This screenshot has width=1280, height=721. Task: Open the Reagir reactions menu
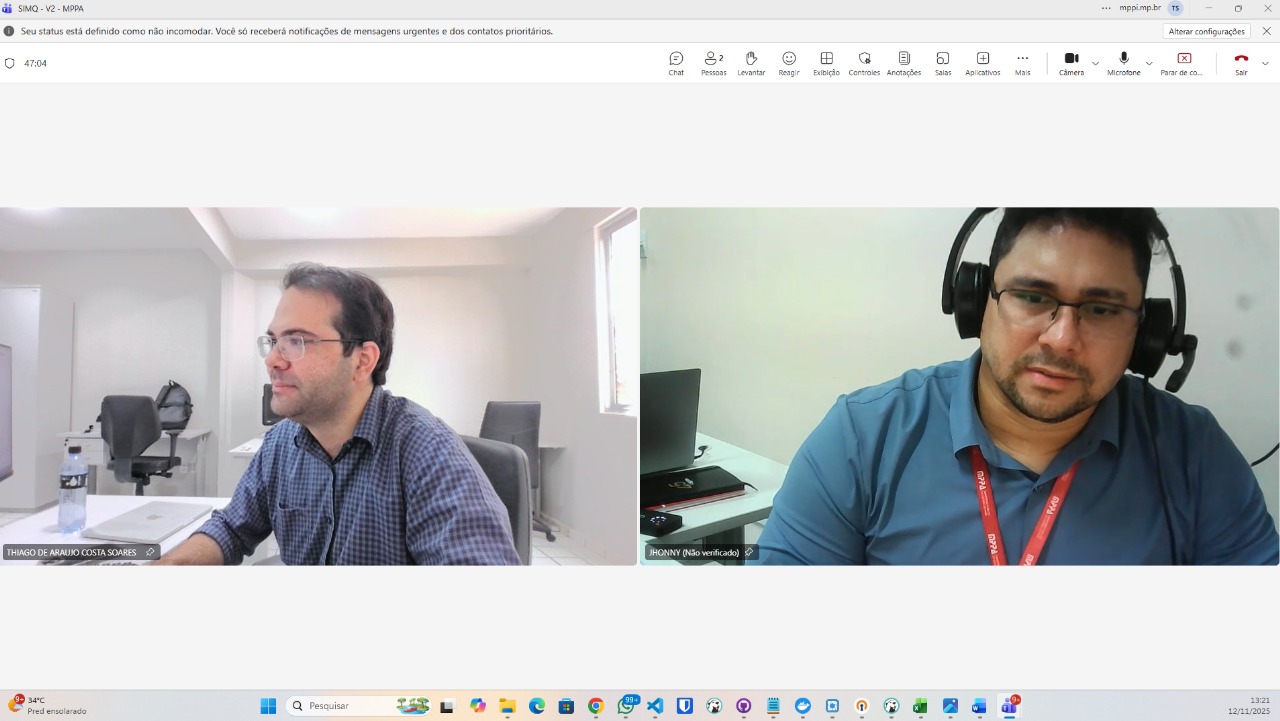tap(789, 63)
